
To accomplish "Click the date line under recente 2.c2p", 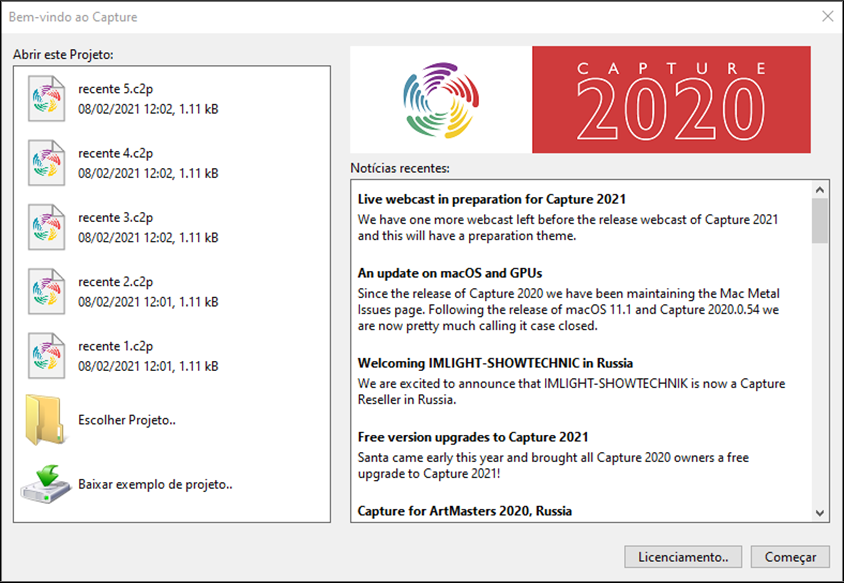I will (149, 302).
